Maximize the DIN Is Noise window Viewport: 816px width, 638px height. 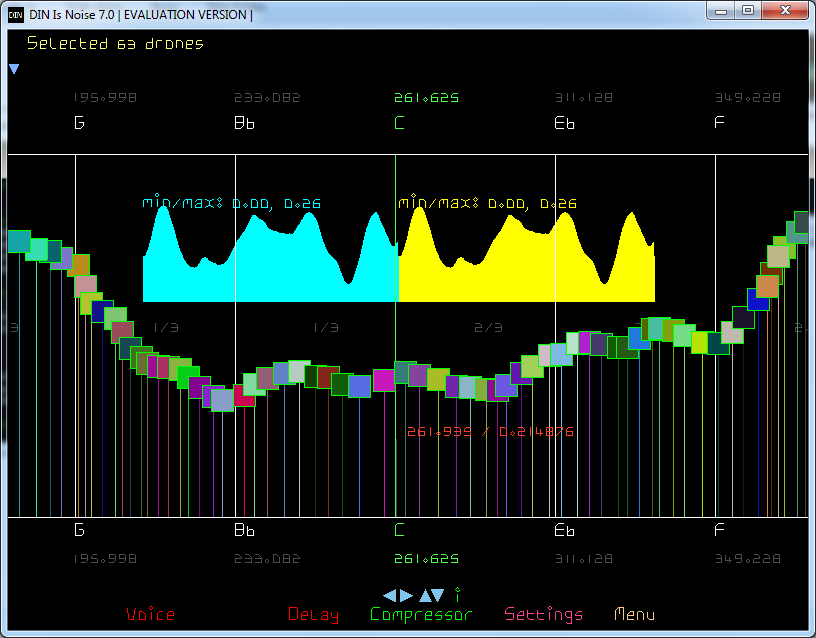(x=747, y=10)
